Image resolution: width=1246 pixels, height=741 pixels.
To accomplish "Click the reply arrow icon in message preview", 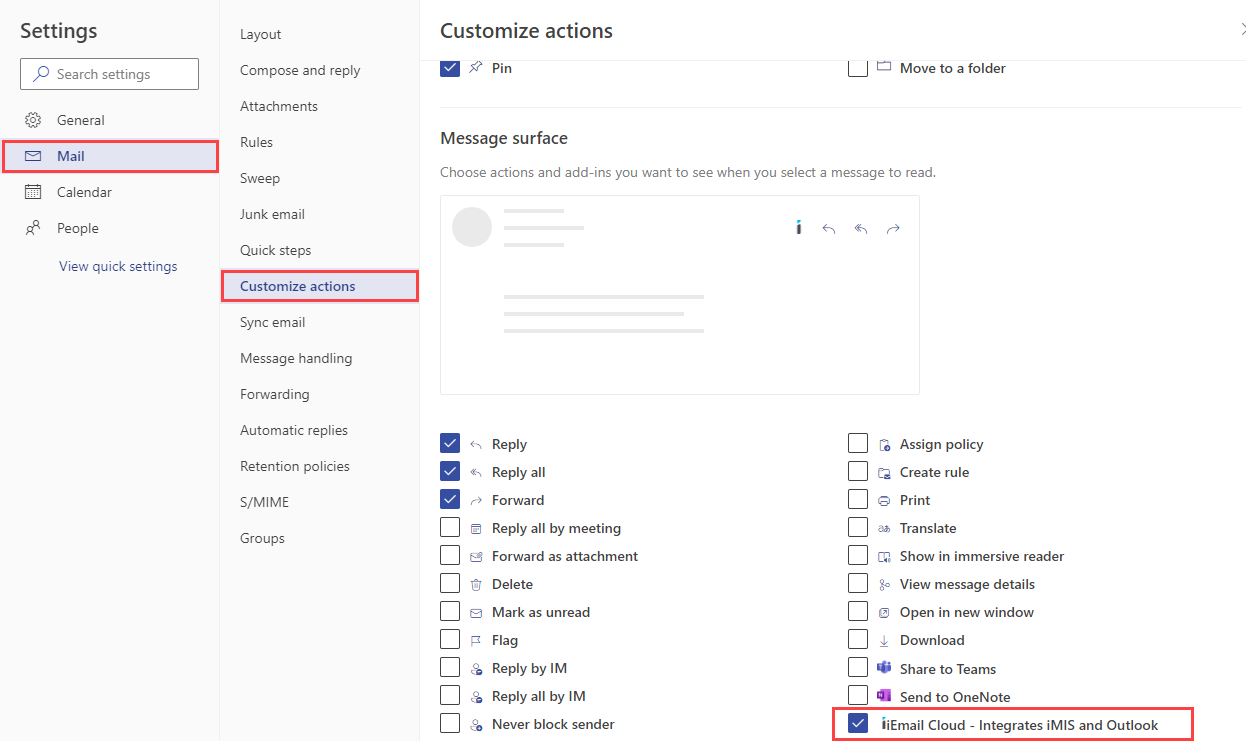I will (x=828, y=229).
